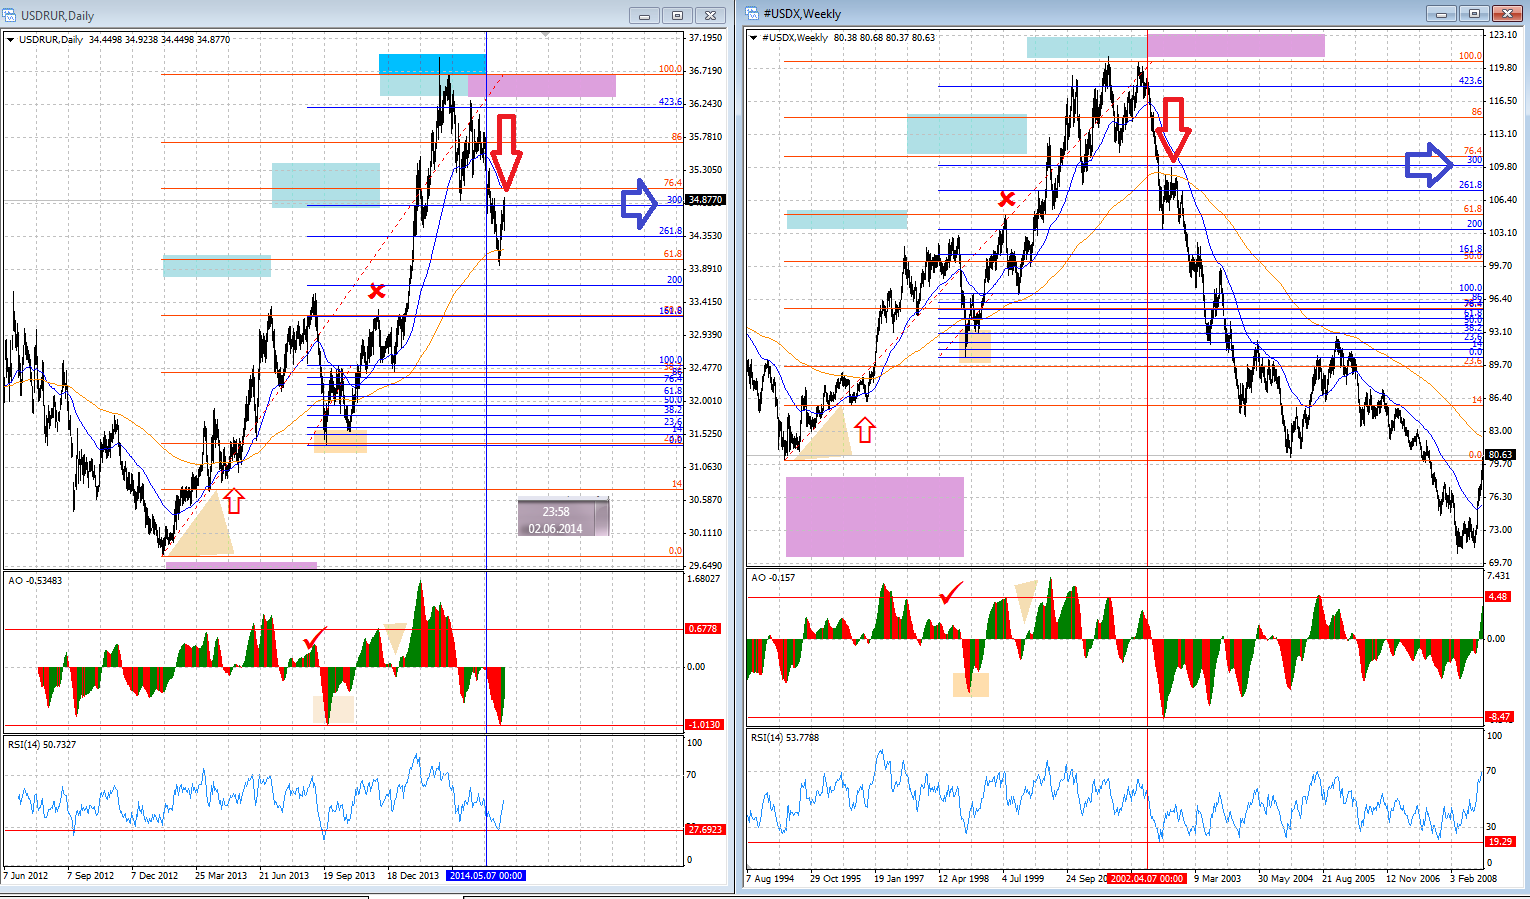Viewport: 1530px width, 899px height.
Task: Click the 69.70 price on USDX scale
Action: 1500,563
